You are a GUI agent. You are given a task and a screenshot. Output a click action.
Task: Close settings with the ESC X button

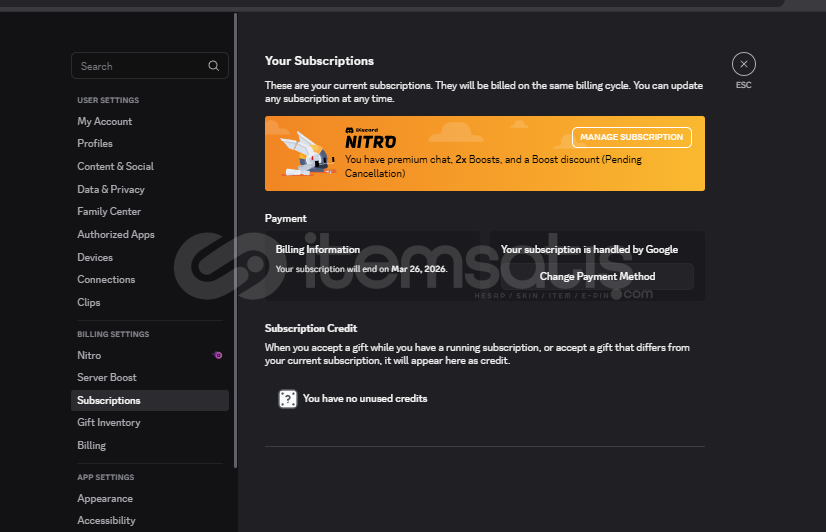coord(743,64)
